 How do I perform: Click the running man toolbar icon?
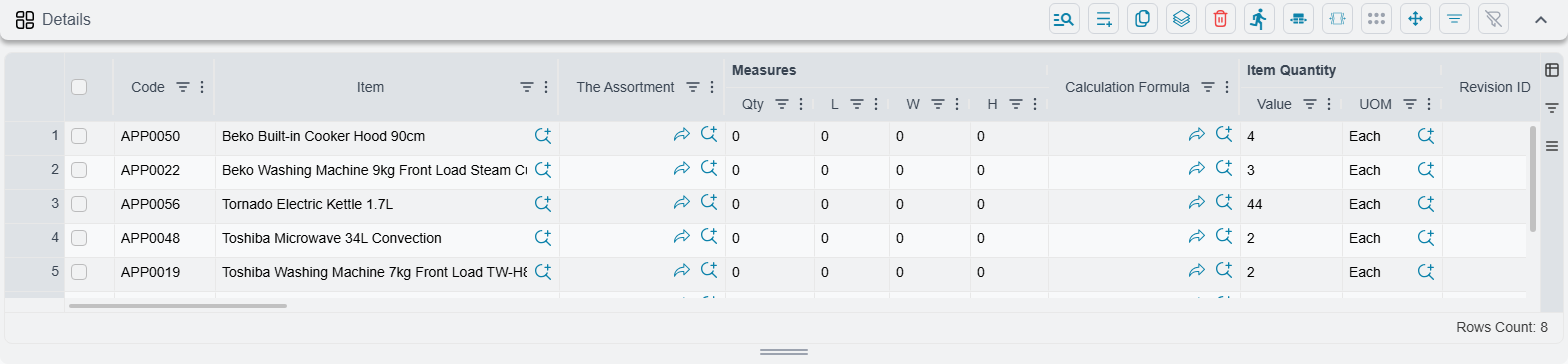[x=1259, y=18]
